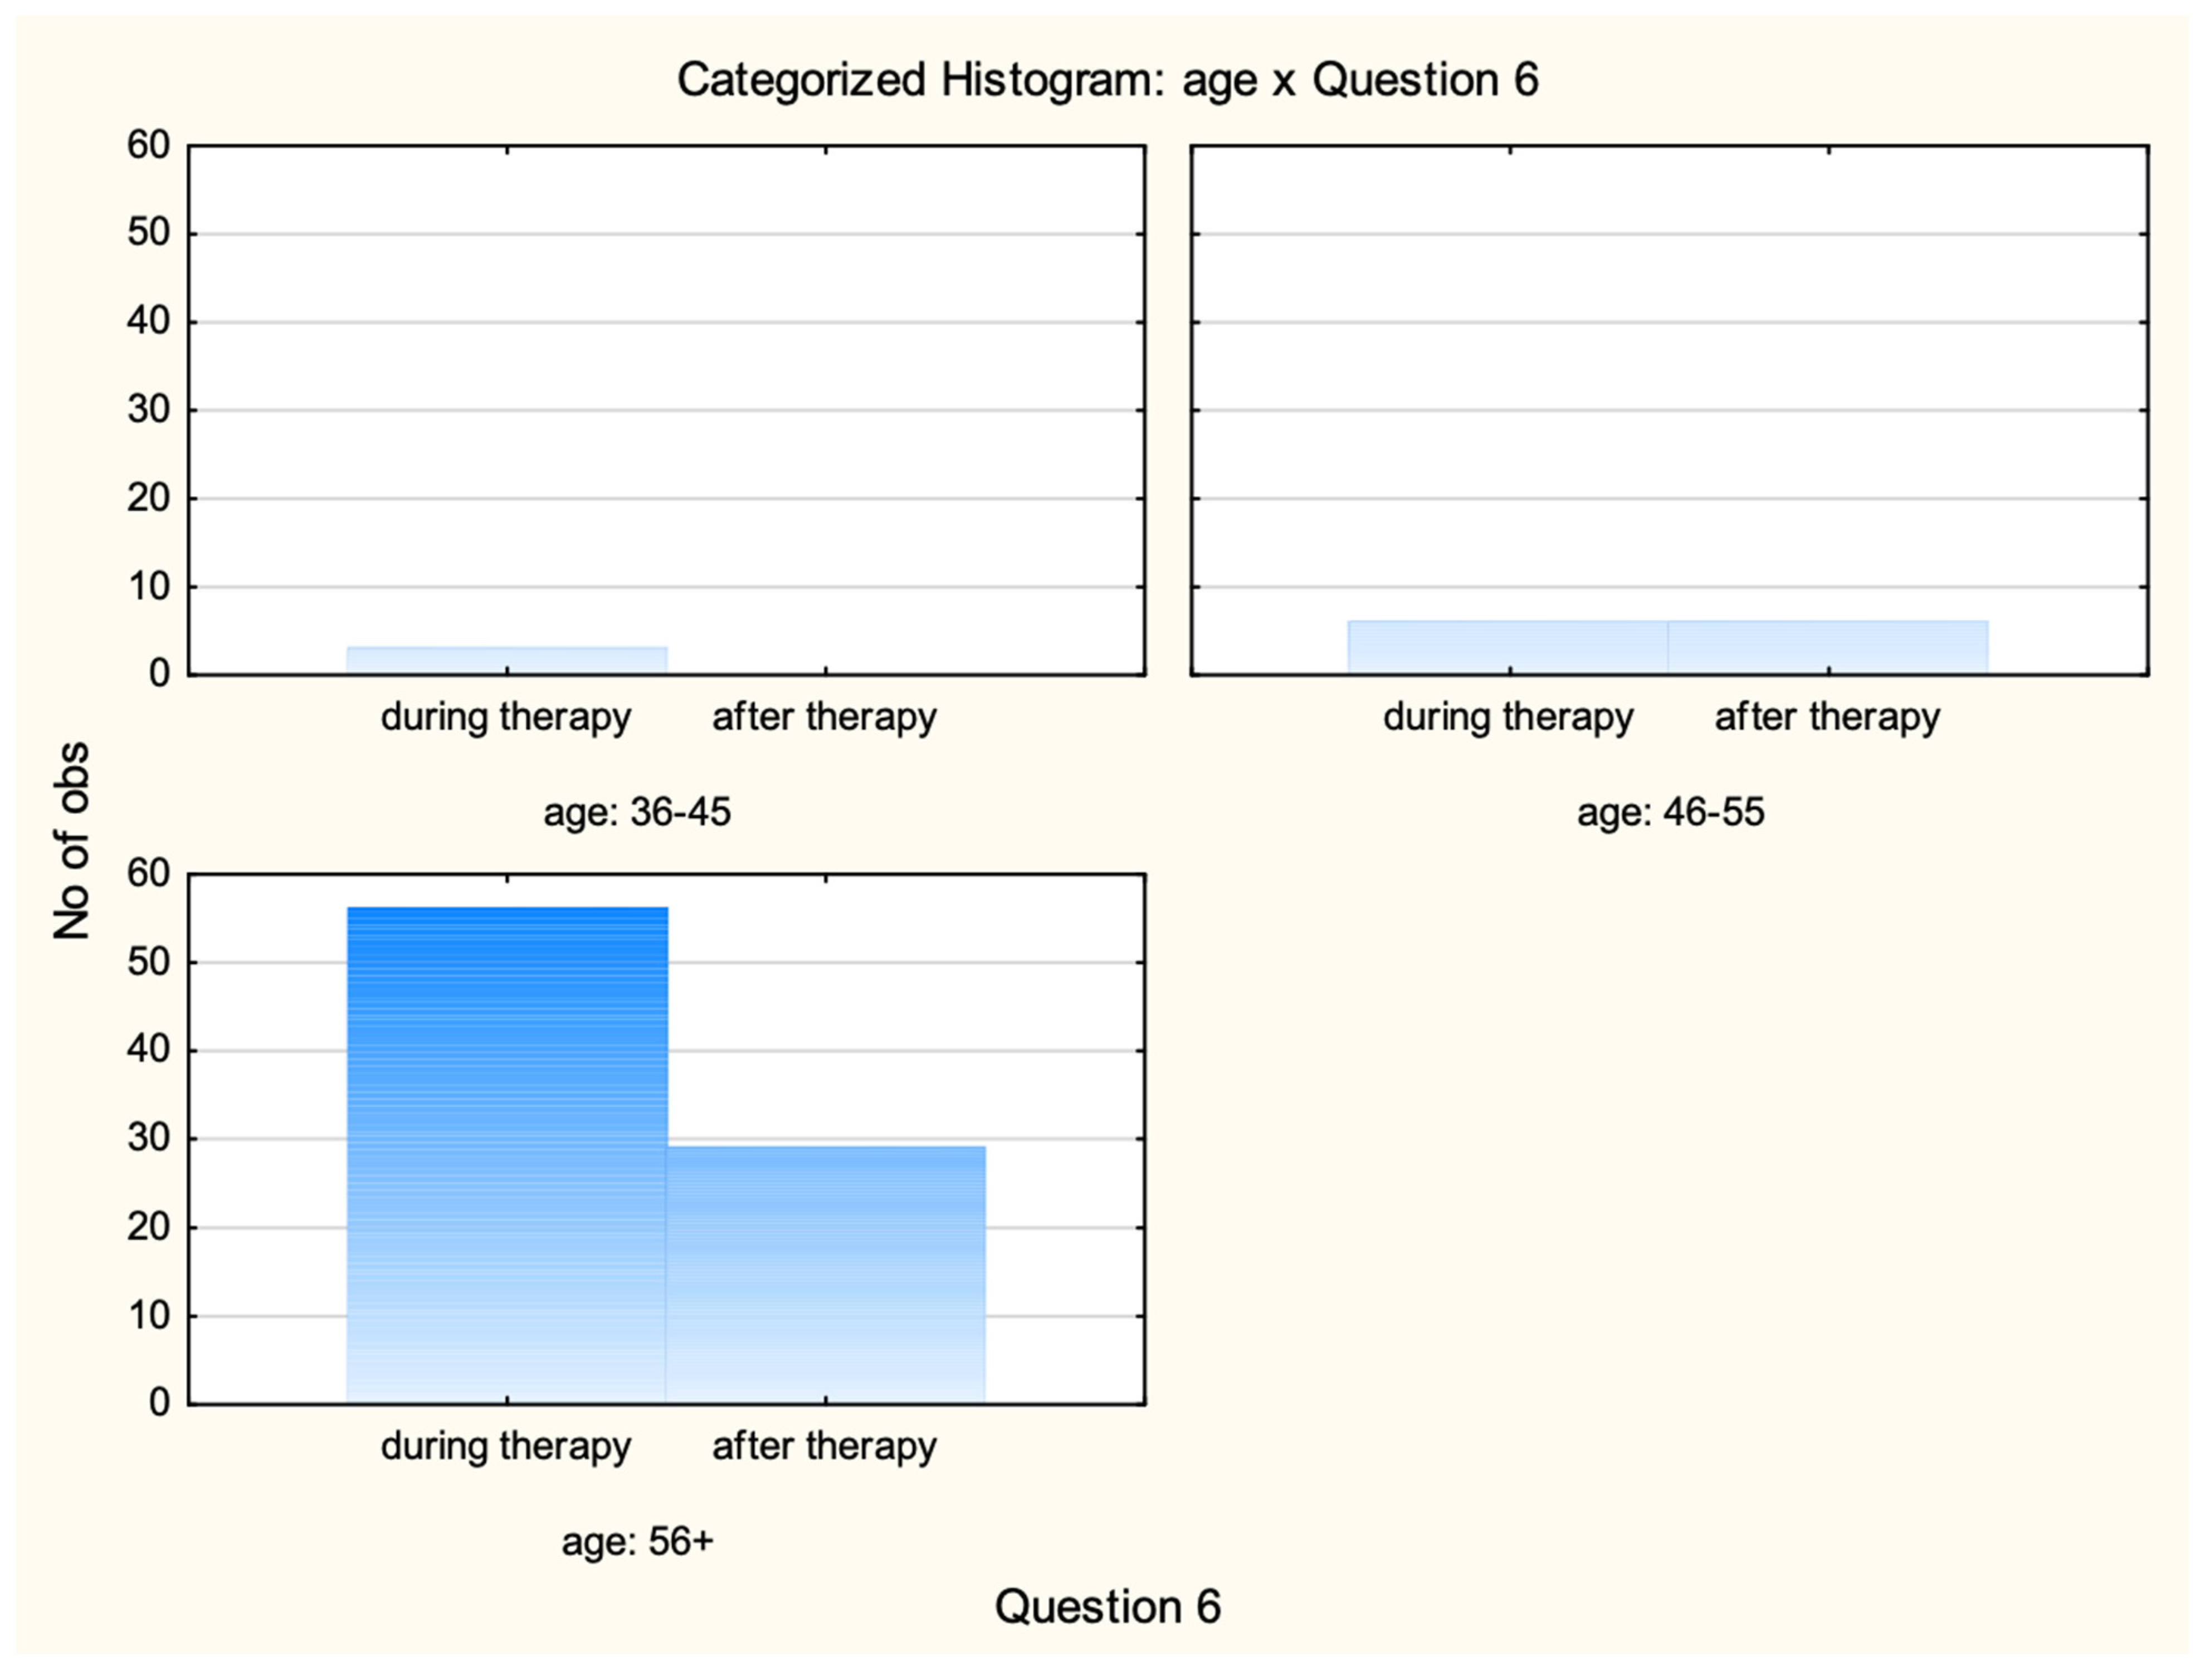Click "during therapy" label under age 36-45 panel
Screen dimensions: 2205x1680
coord(506,718)
